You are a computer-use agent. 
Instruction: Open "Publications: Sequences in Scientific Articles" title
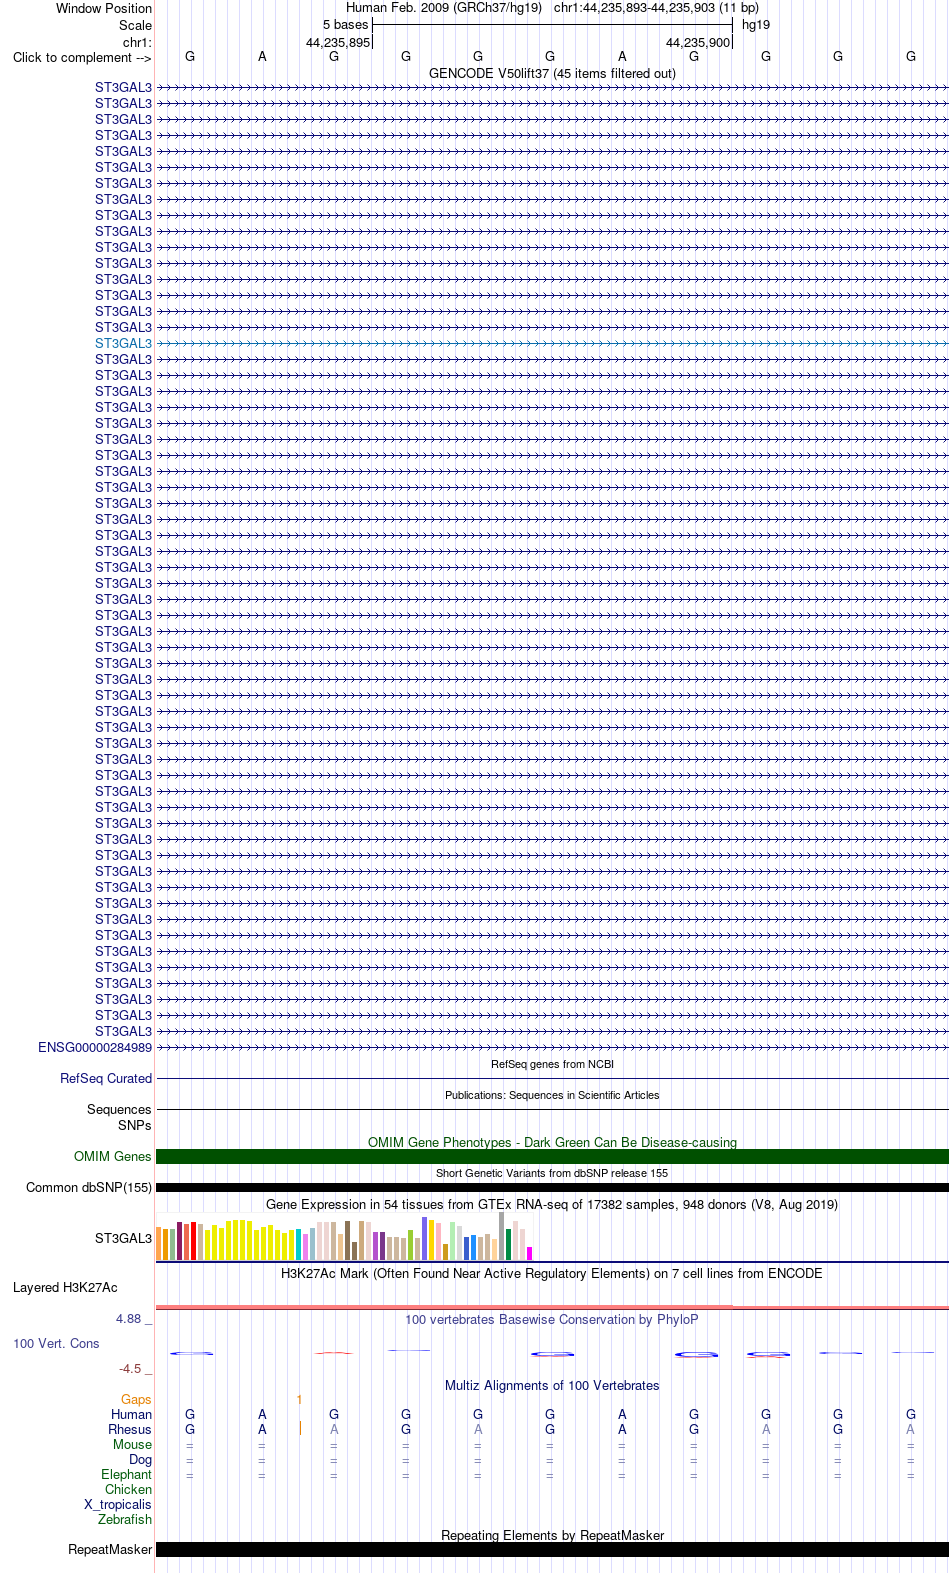tap(552, 1095)
